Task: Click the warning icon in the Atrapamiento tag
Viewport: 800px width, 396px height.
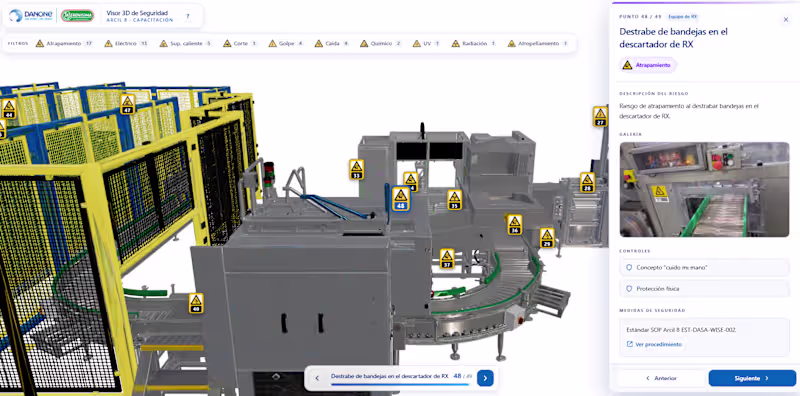Action: coord(628,65)
